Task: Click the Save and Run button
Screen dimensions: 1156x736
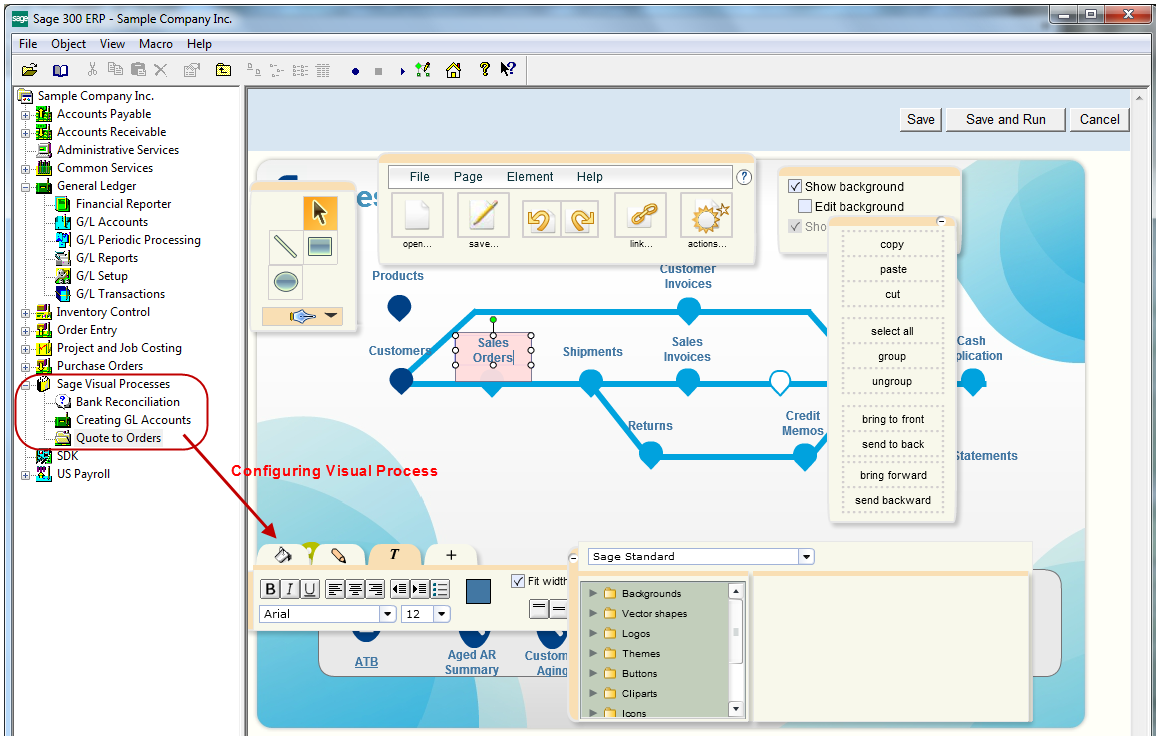Action: pos(1006,119)
